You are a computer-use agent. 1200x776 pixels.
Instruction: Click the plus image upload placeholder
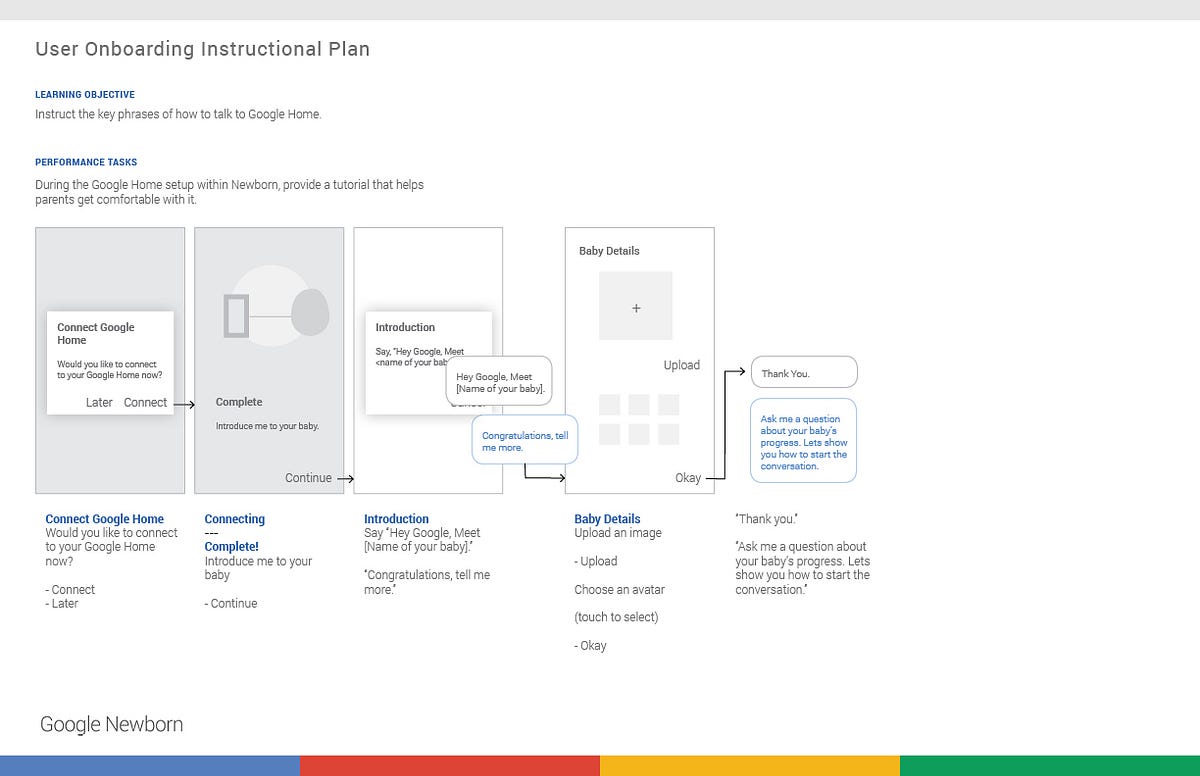(636, 305)
